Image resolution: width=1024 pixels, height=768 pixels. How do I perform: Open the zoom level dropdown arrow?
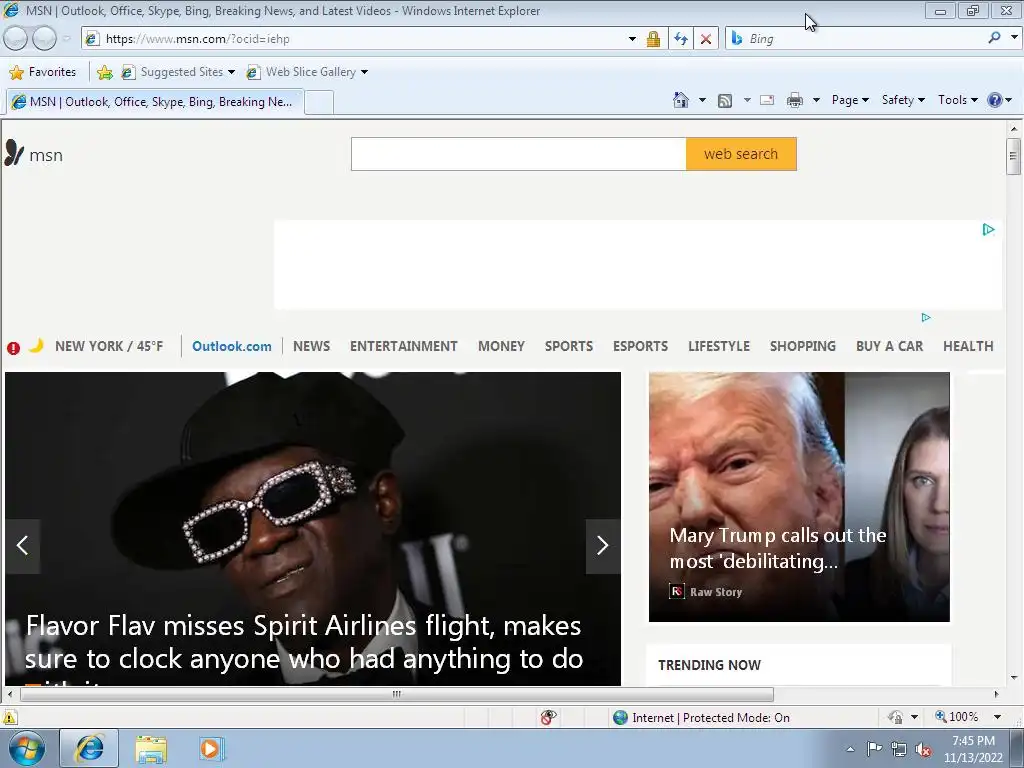(997, 717)
